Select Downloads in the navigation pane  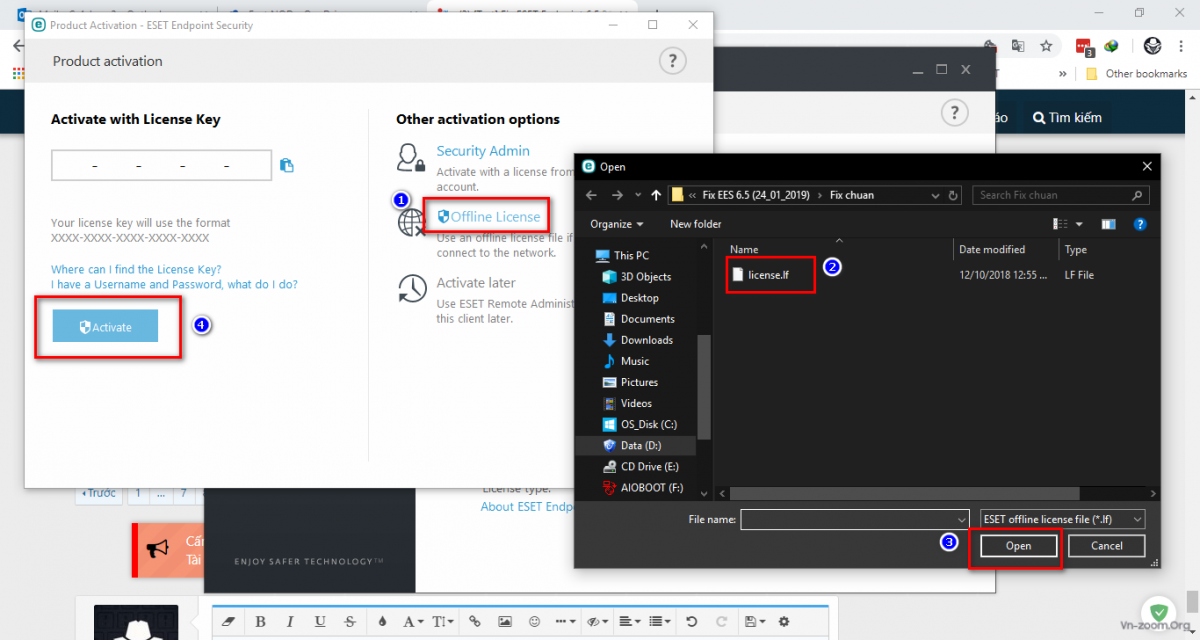(646, 340)
